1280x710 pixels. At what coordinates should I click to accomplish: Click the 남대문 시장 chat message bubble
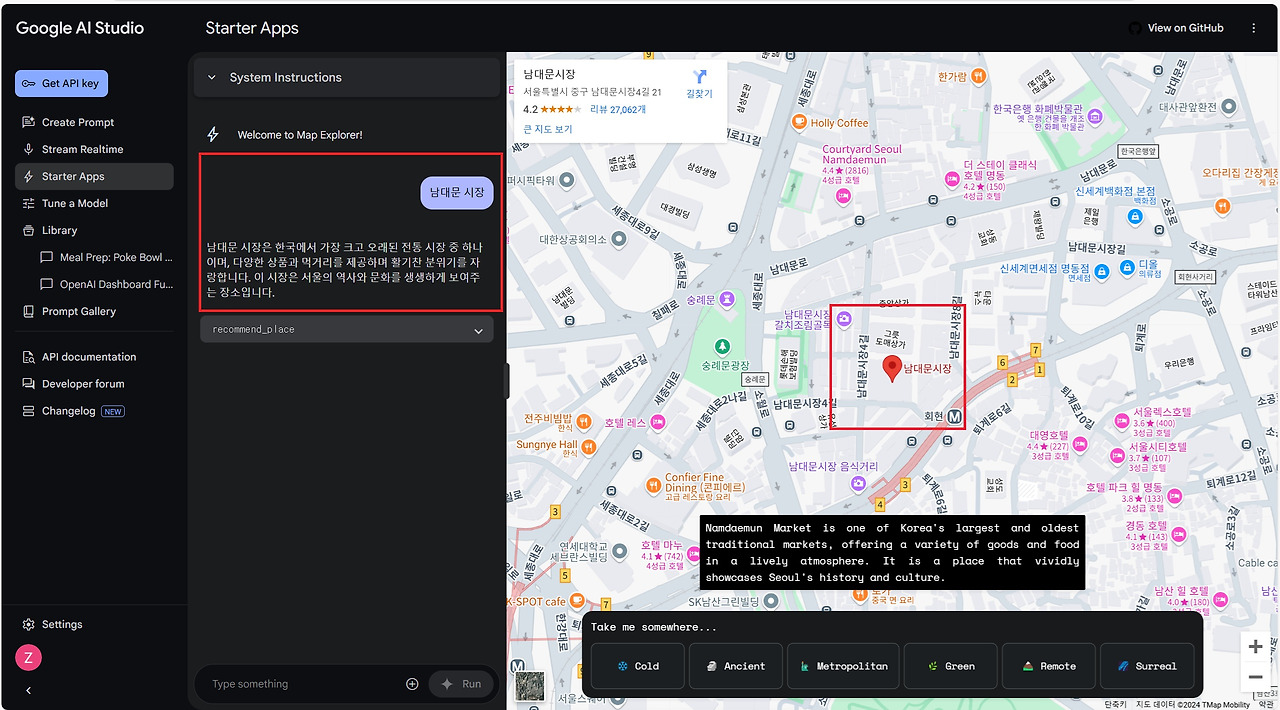tap(457, 192)
